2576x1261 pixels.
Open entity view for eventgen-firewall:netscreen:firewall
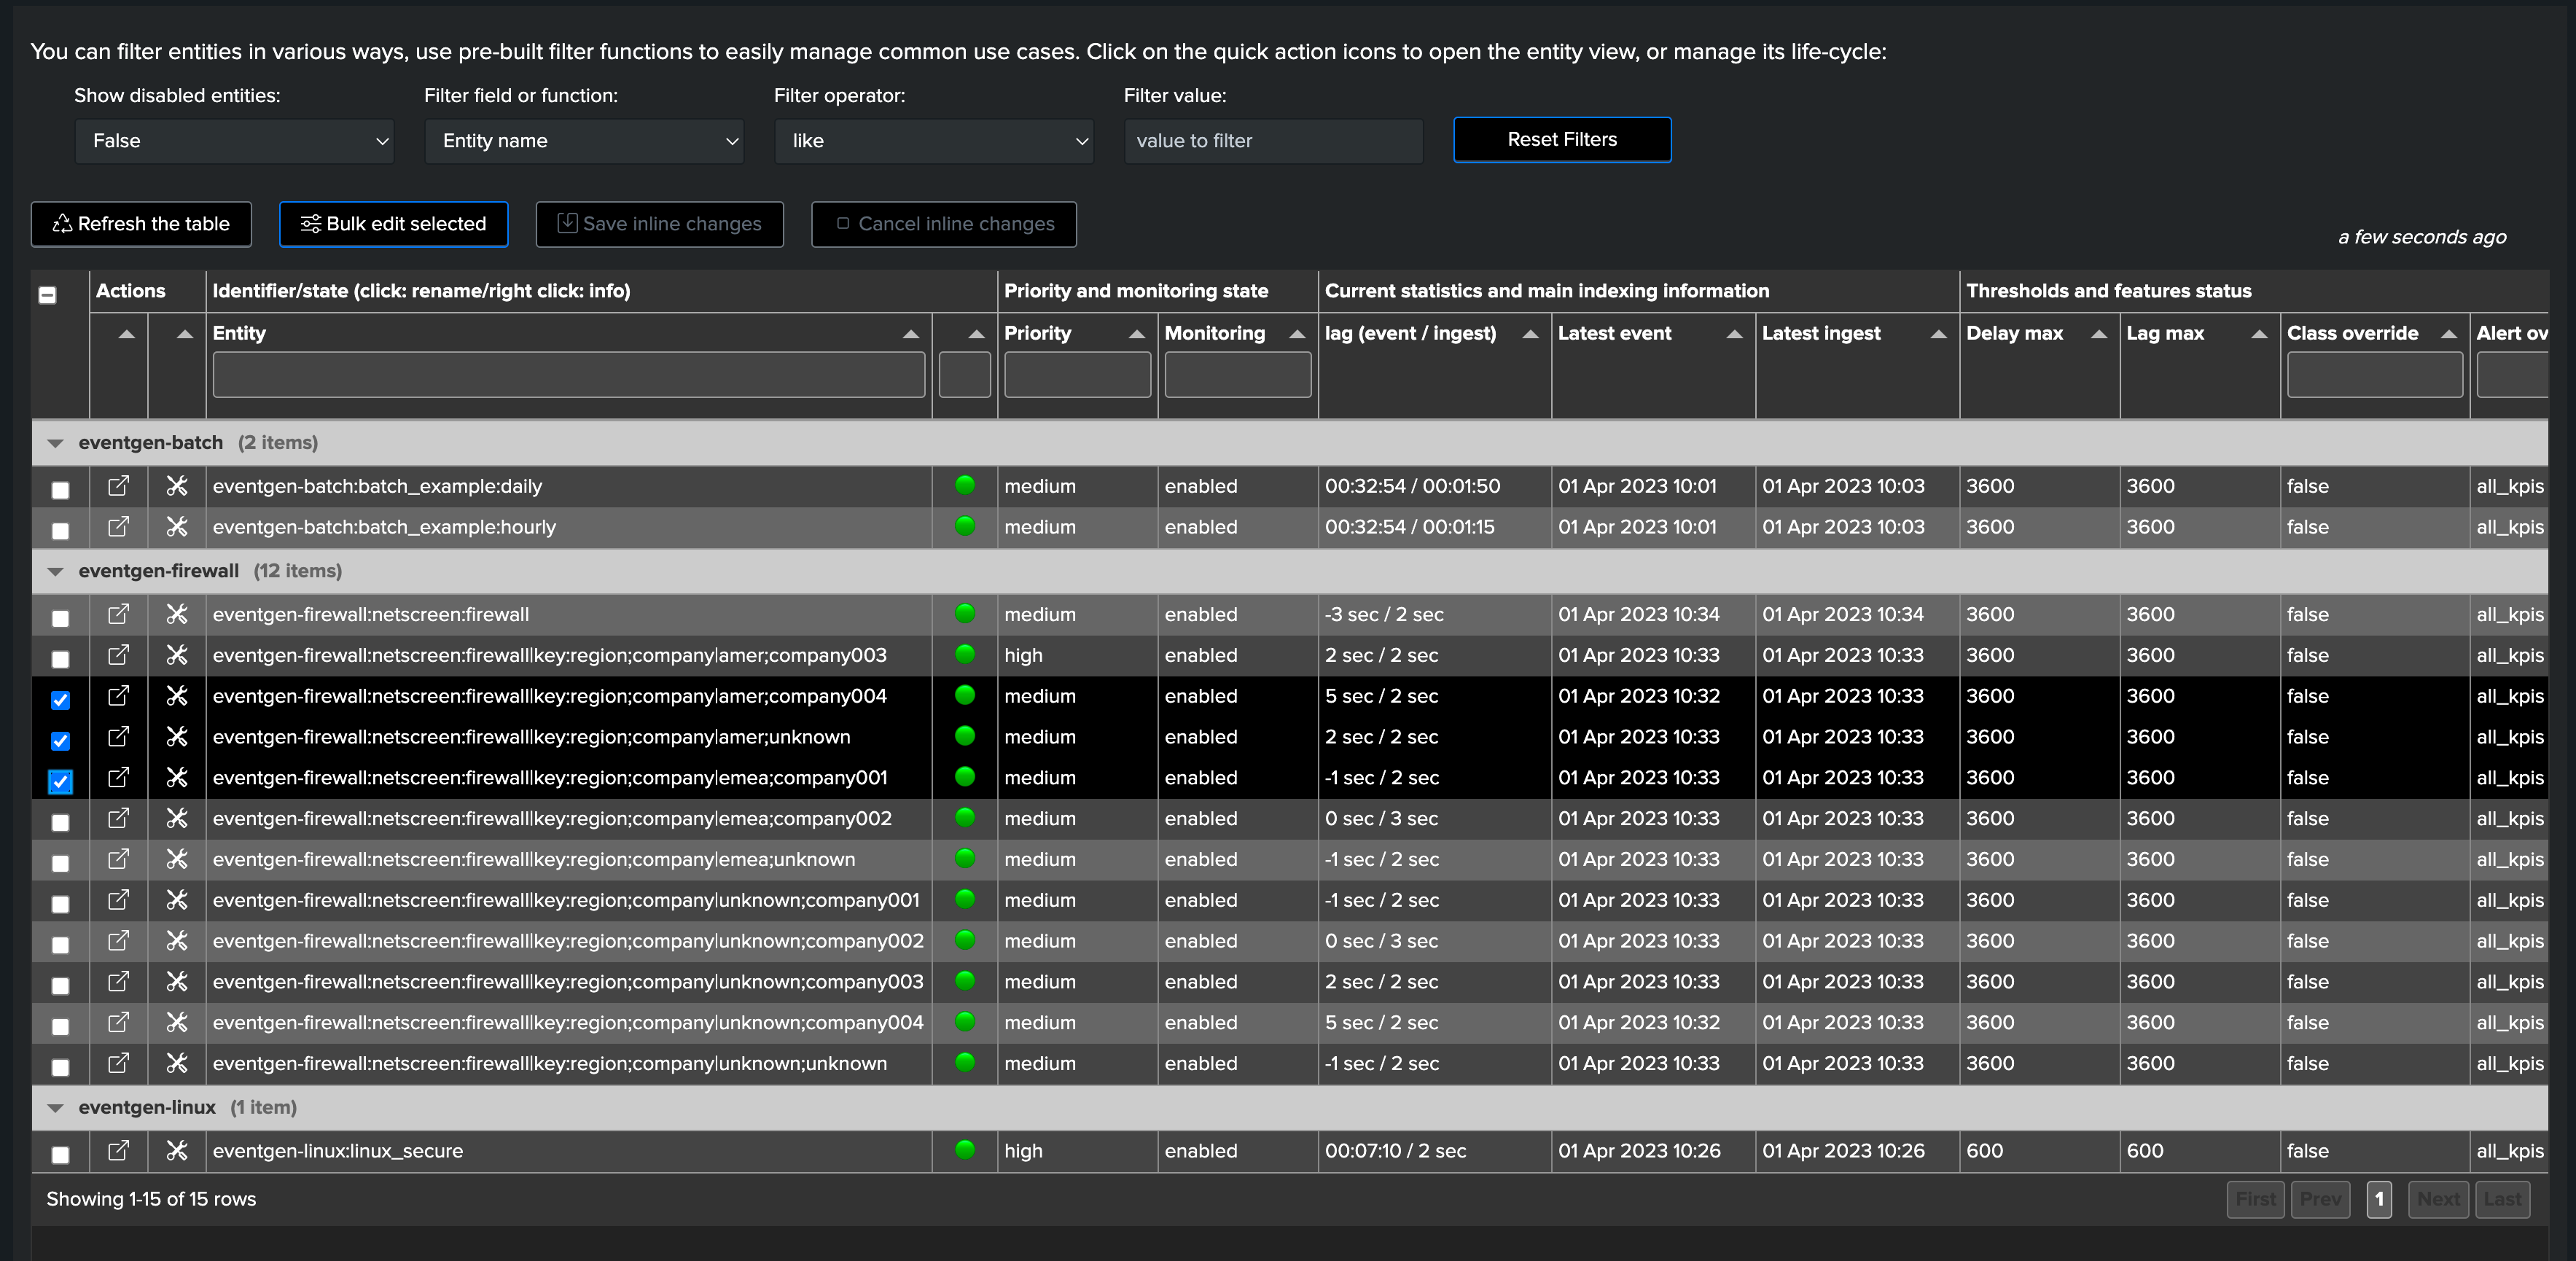[x=118, y=614]
